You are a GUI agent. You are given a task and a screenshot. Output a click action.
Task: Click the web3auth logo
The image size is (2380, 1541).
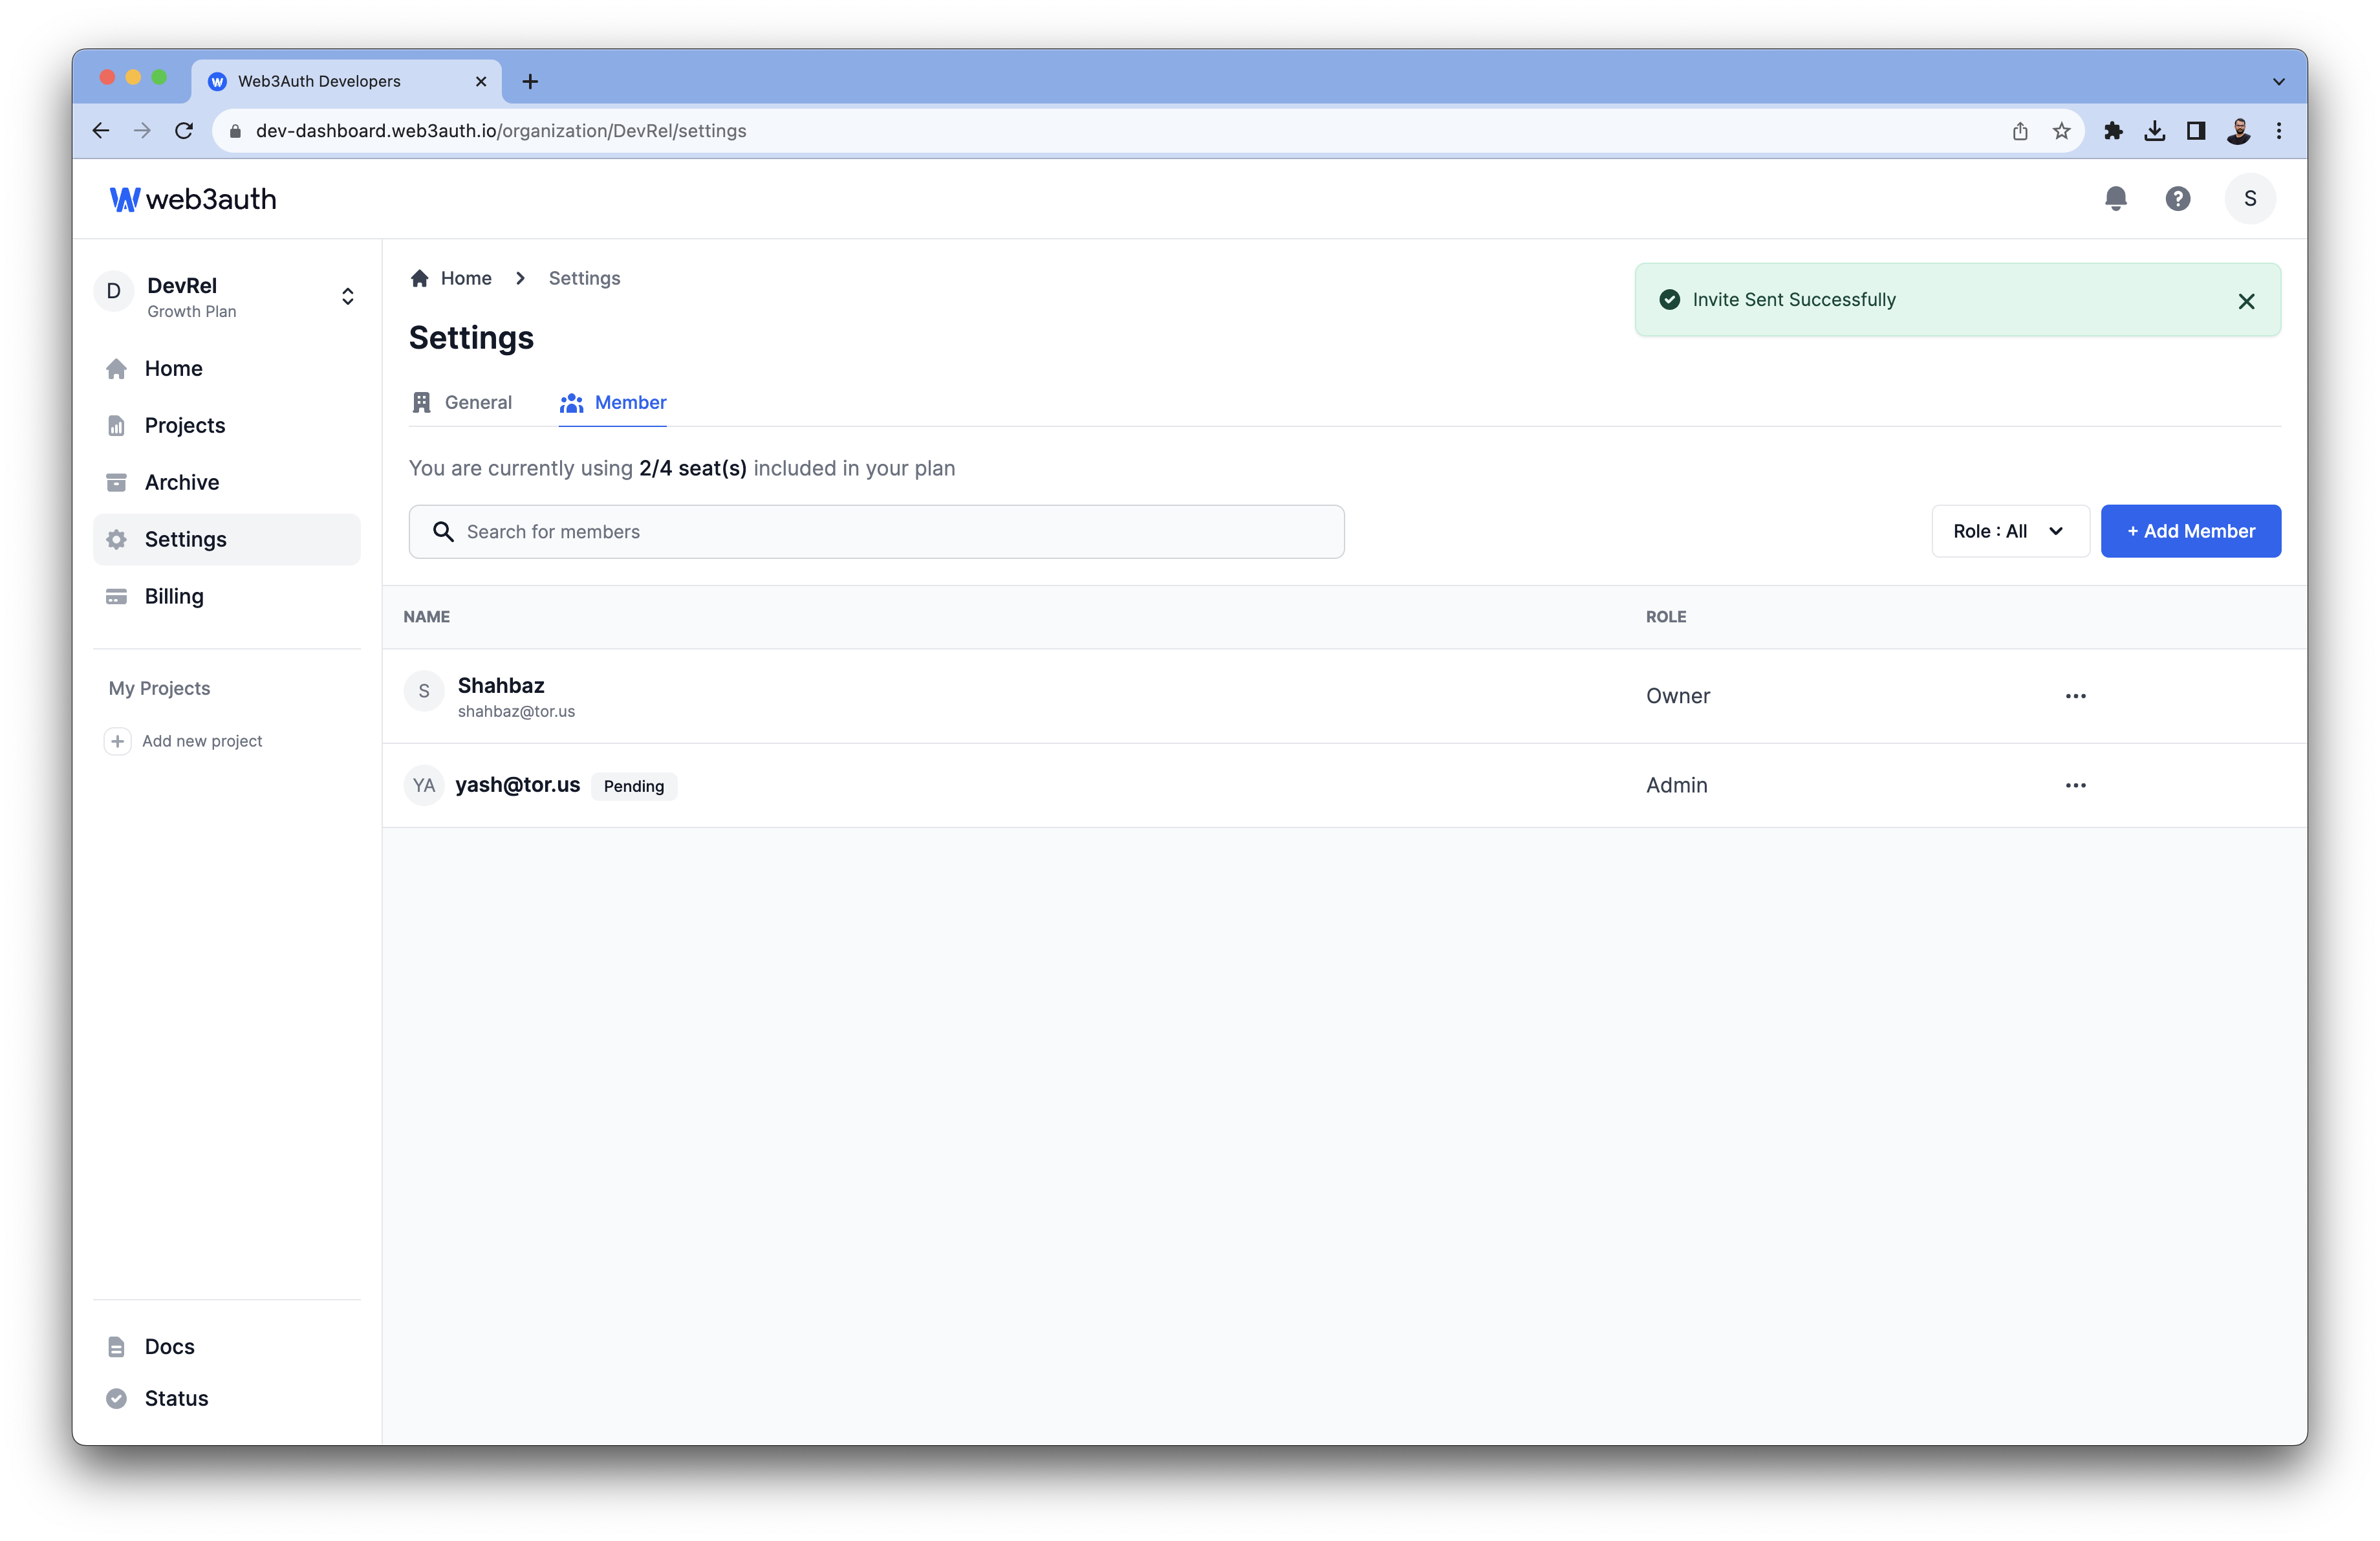coord(193,199)
